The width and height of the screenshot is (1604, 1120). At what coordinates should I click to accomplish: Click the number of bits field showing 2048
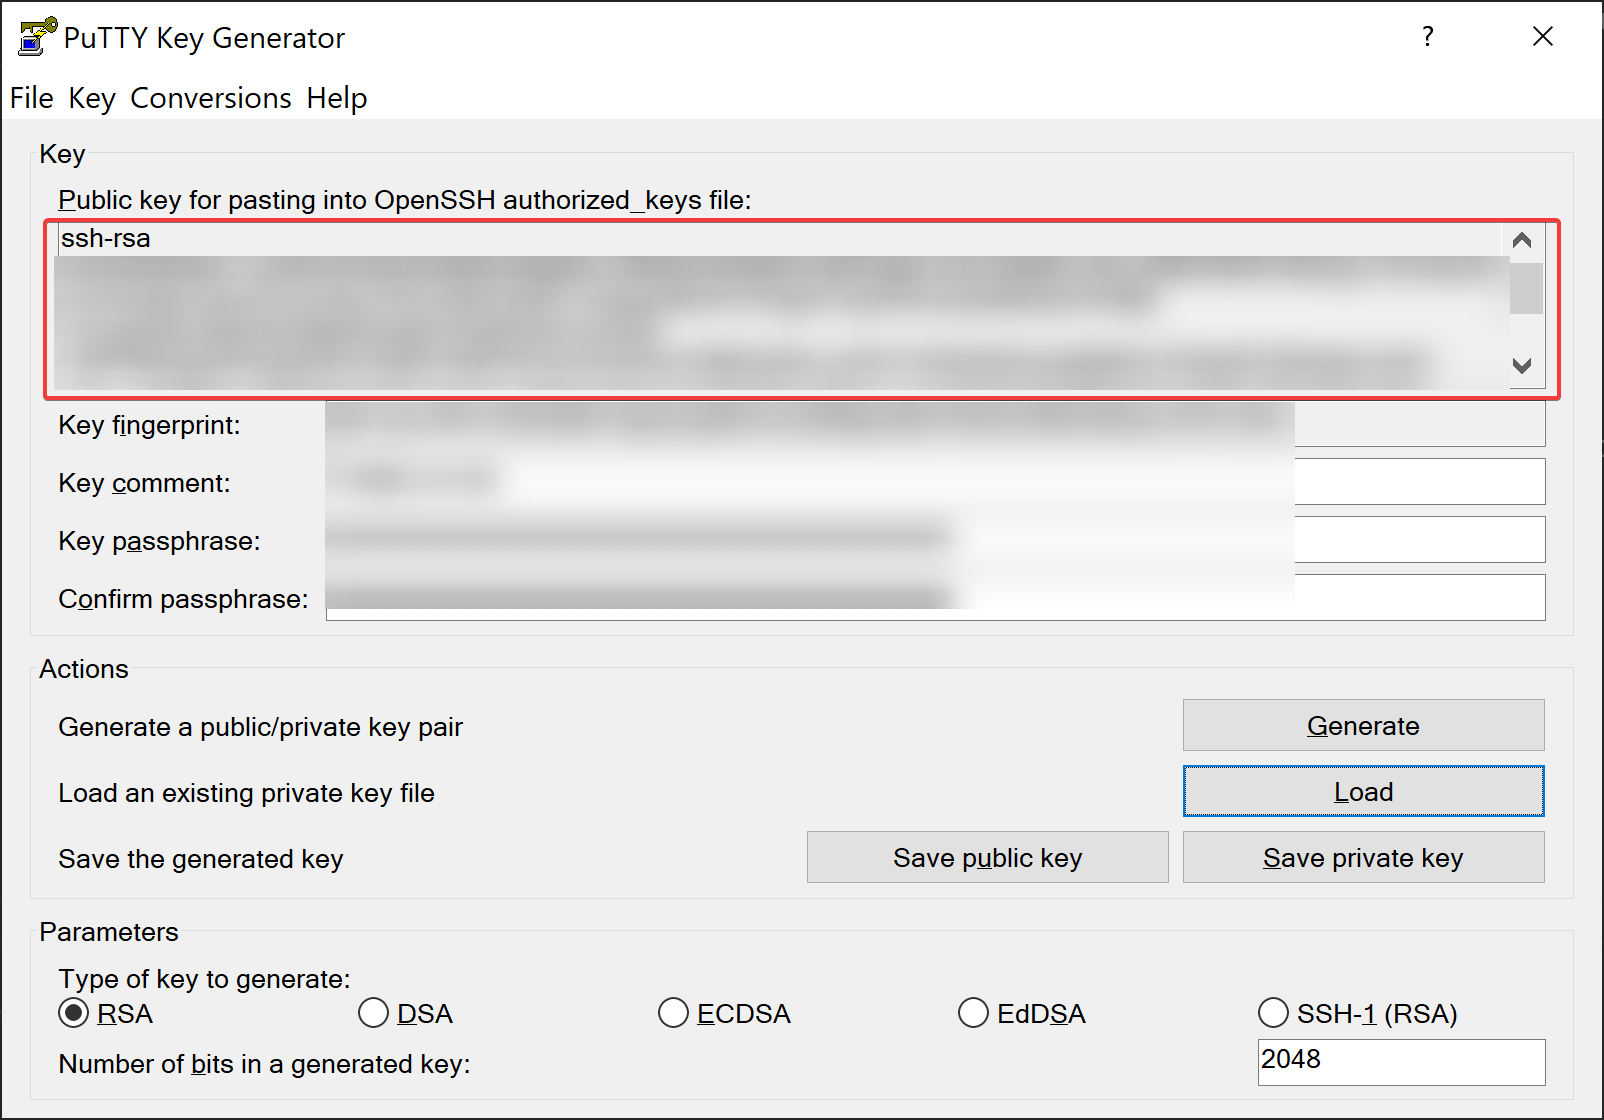point(1401,1061)
